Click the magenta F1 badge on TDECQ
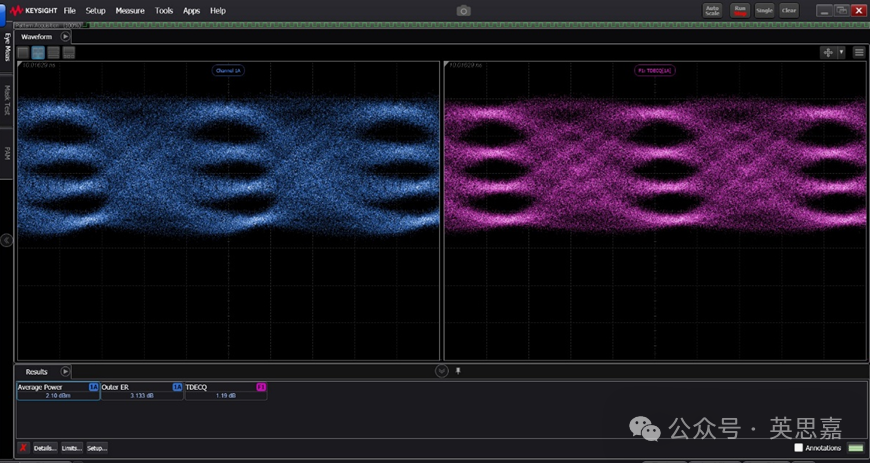Viewport: 870px width, 463px height. click(261, 387)
